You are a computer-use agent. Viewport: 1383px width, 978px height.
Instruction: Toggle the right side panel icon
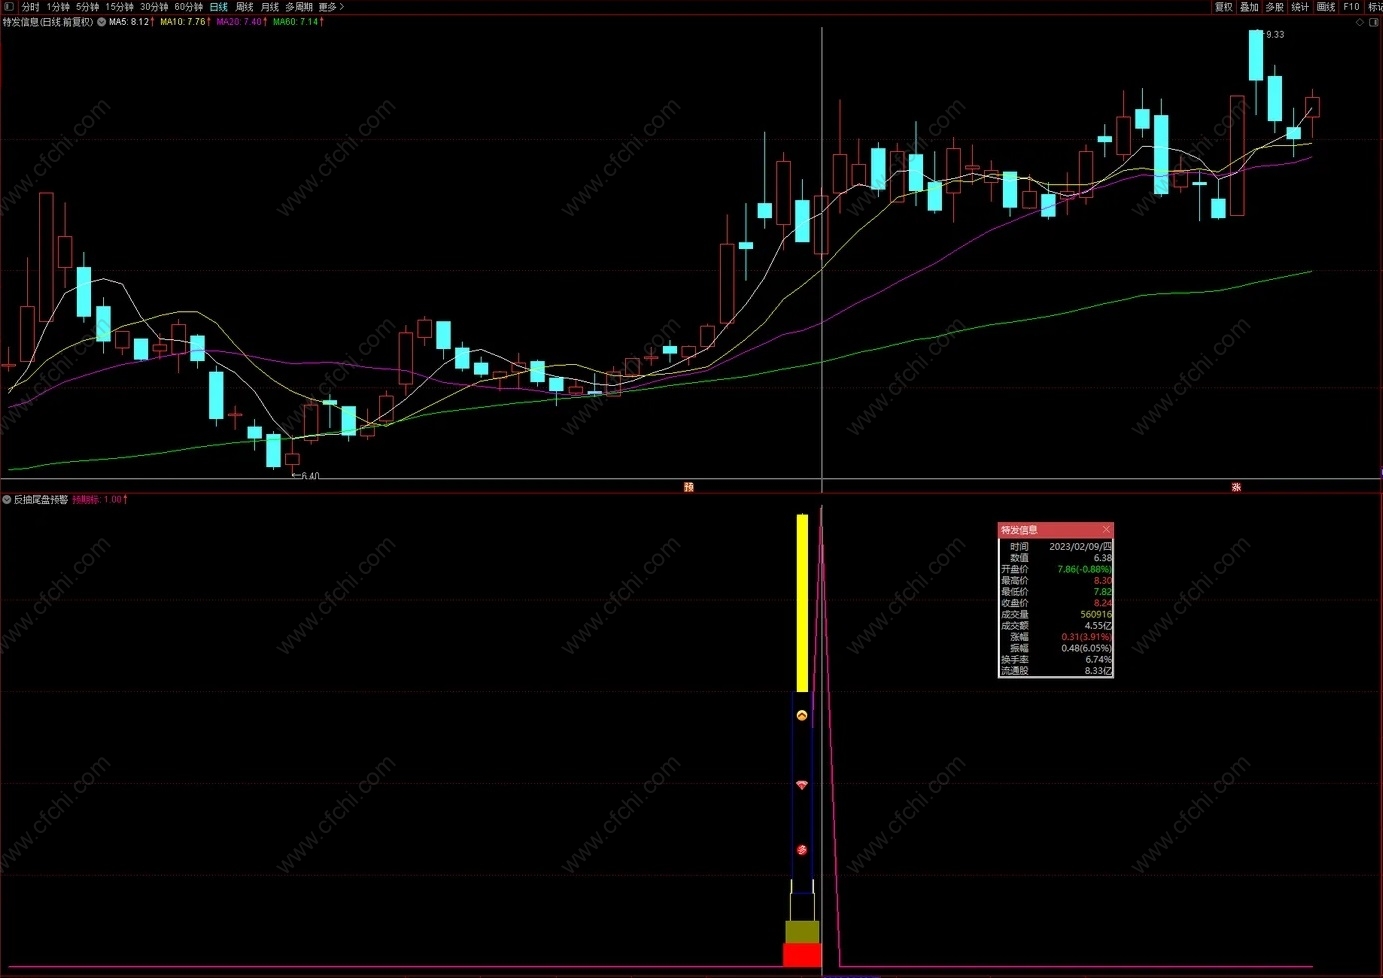1374,22
